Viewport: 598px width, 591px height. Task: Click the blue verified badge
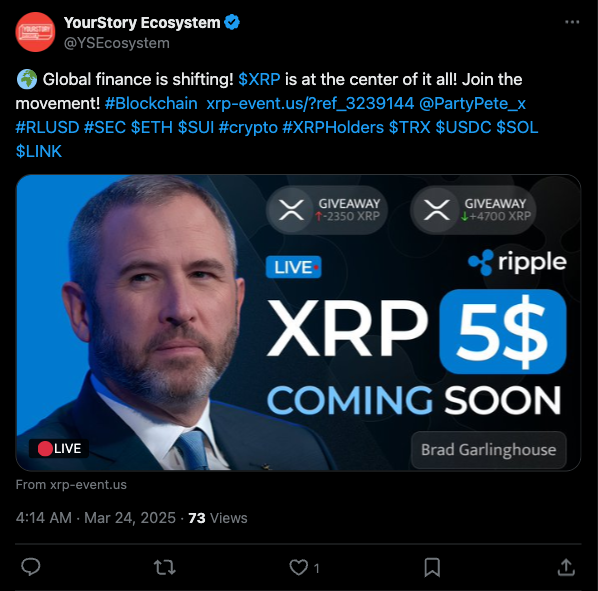click(232, 22)
